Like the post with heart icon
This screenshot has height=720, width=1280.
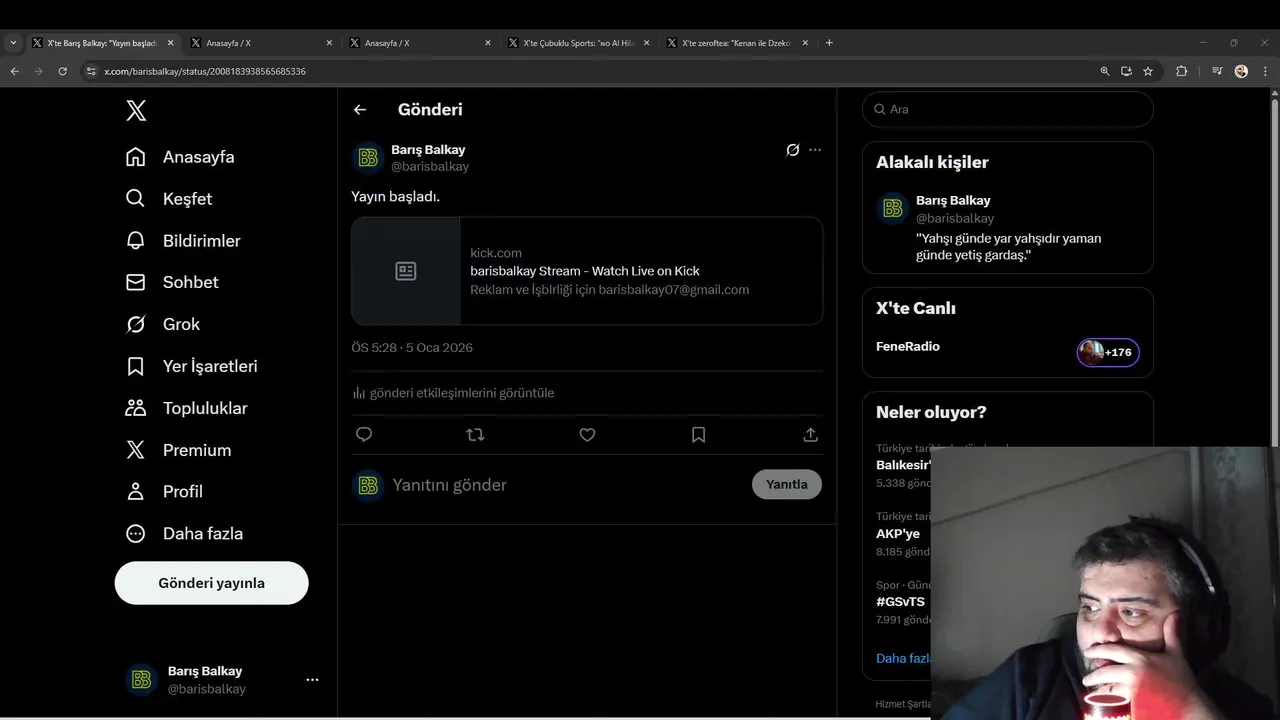tap(587, 434)
